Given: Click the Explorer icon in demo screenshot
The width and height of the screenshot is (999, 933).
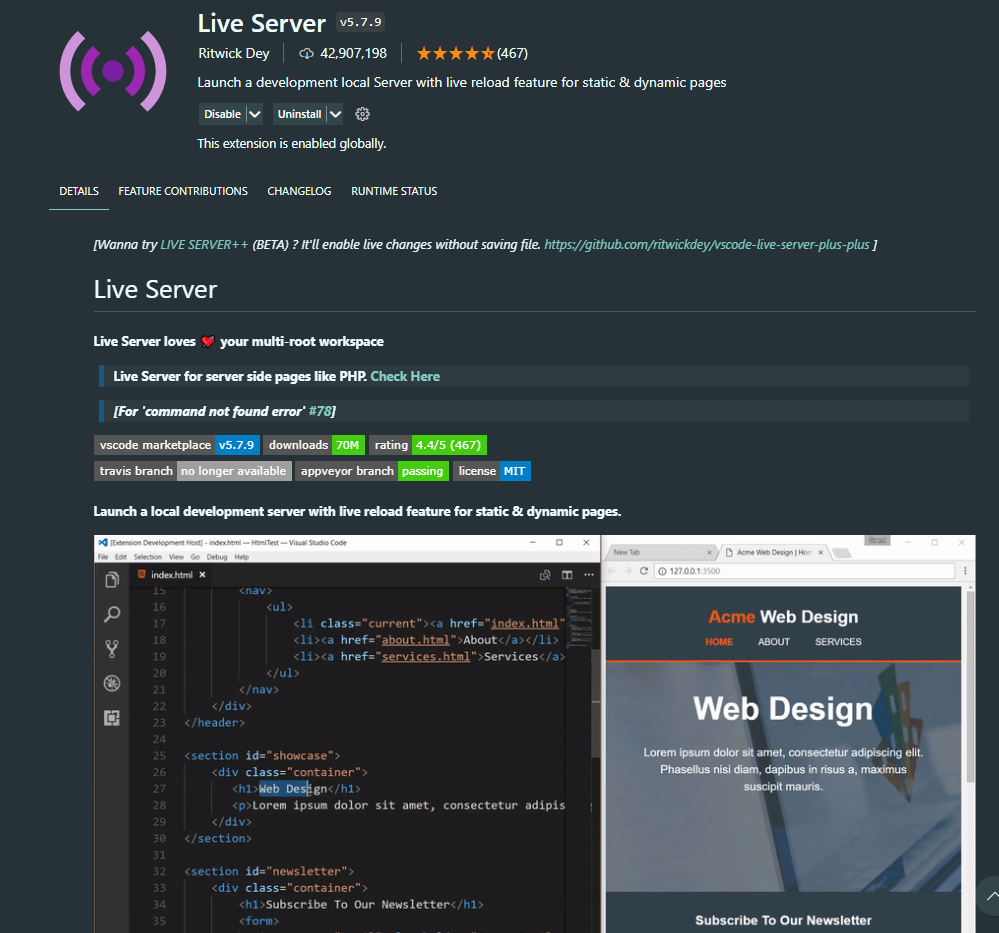Looking at the screenshot, I should click(112, 580).
